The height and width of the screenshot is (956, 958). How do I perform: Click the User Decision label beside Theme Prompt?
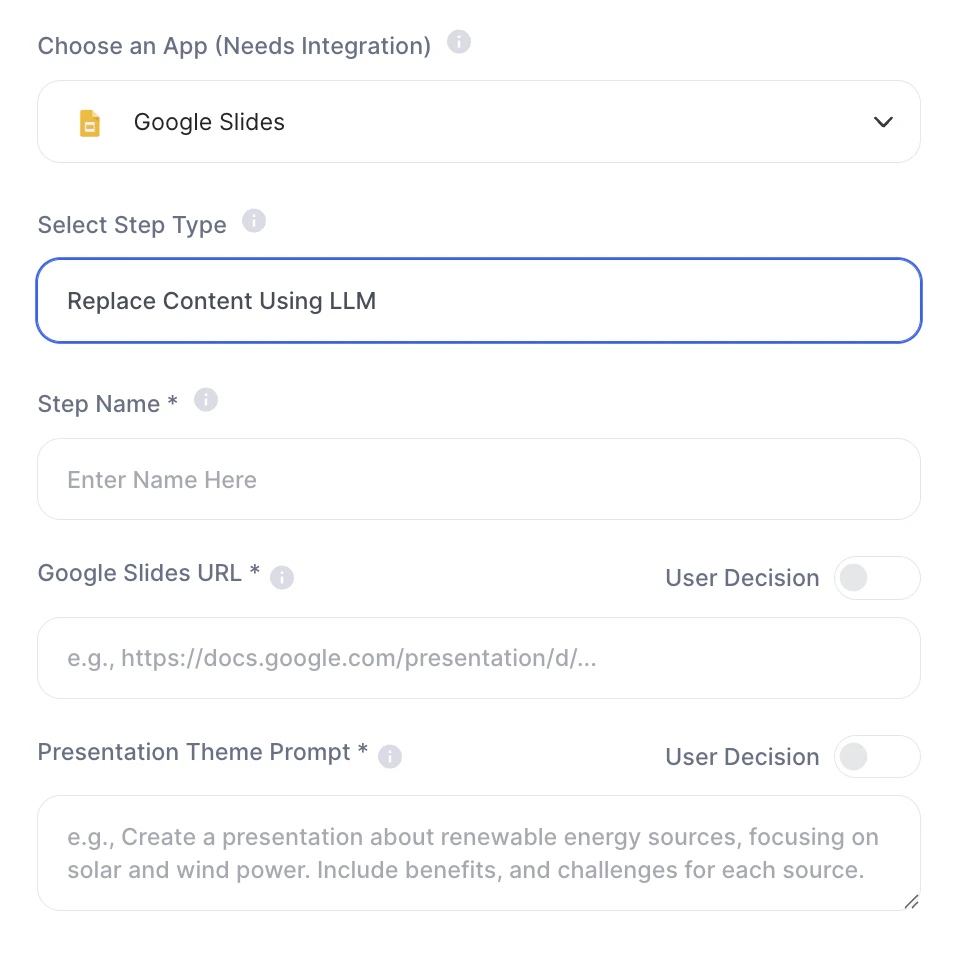click(x=742, y=757)
